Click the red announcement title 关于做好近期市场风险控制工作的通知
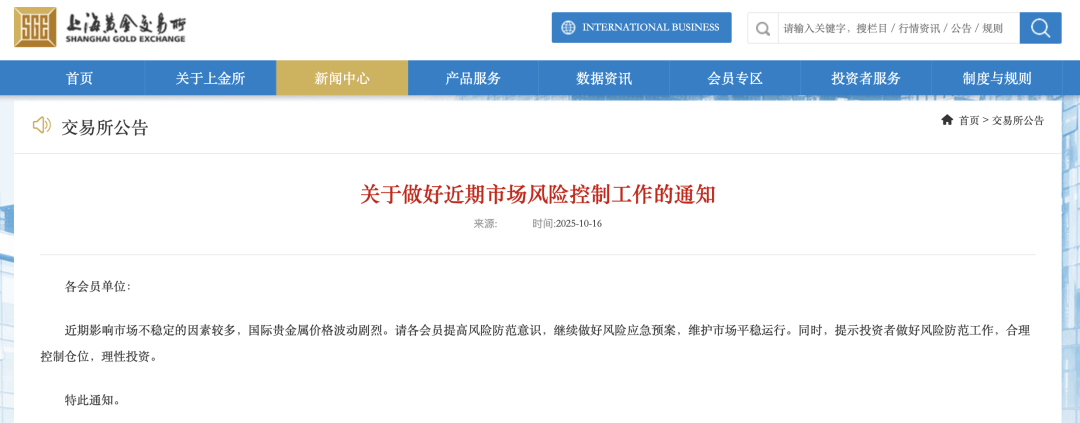Screen dimensions: 1080x423 click(538, 194)
